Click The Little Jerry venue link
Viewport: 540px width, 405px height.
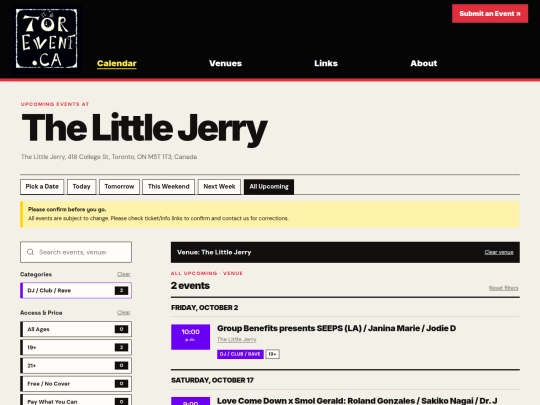pyautogui.click(x=237, y=340)
